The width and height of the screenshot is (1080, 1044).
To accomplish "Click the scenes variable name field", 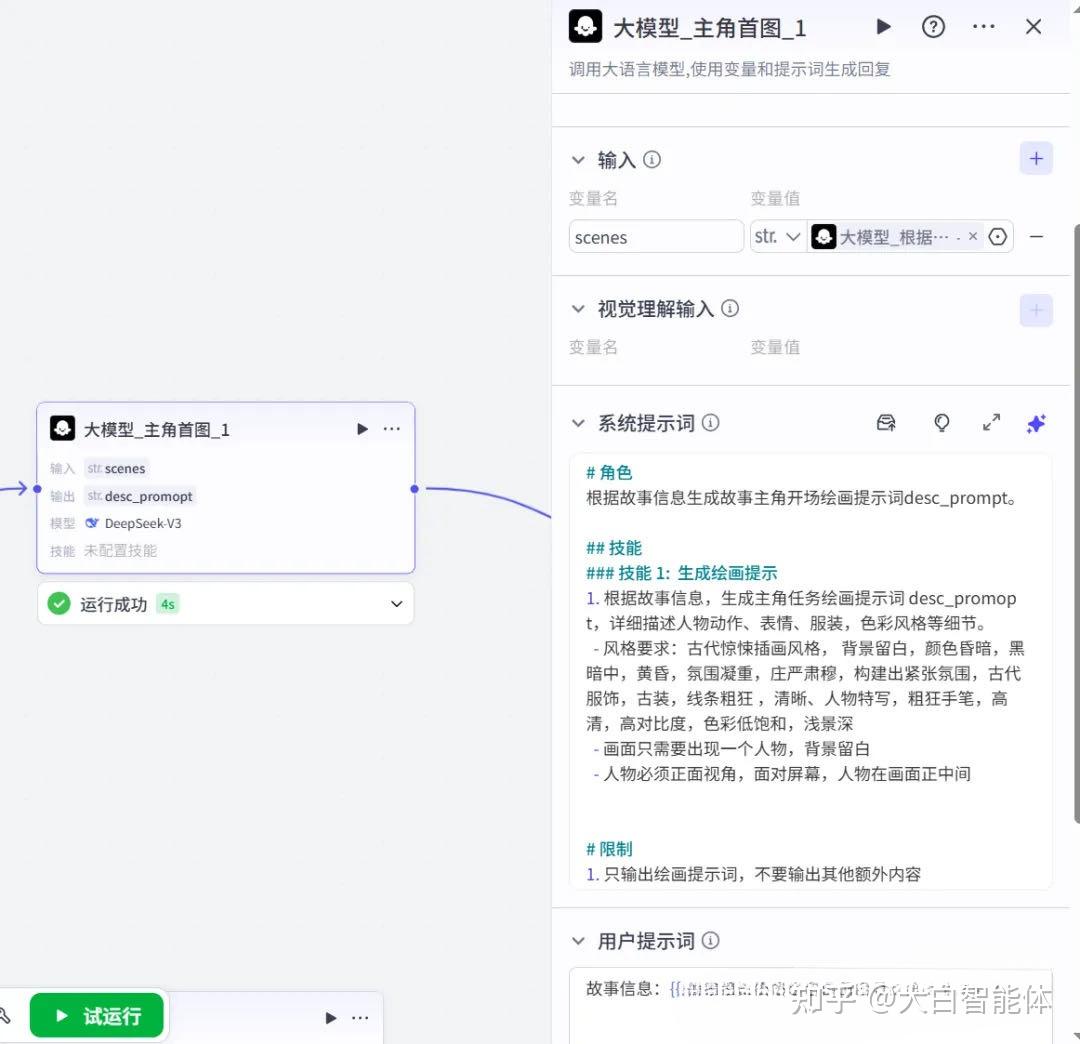I will click(656, 237).
